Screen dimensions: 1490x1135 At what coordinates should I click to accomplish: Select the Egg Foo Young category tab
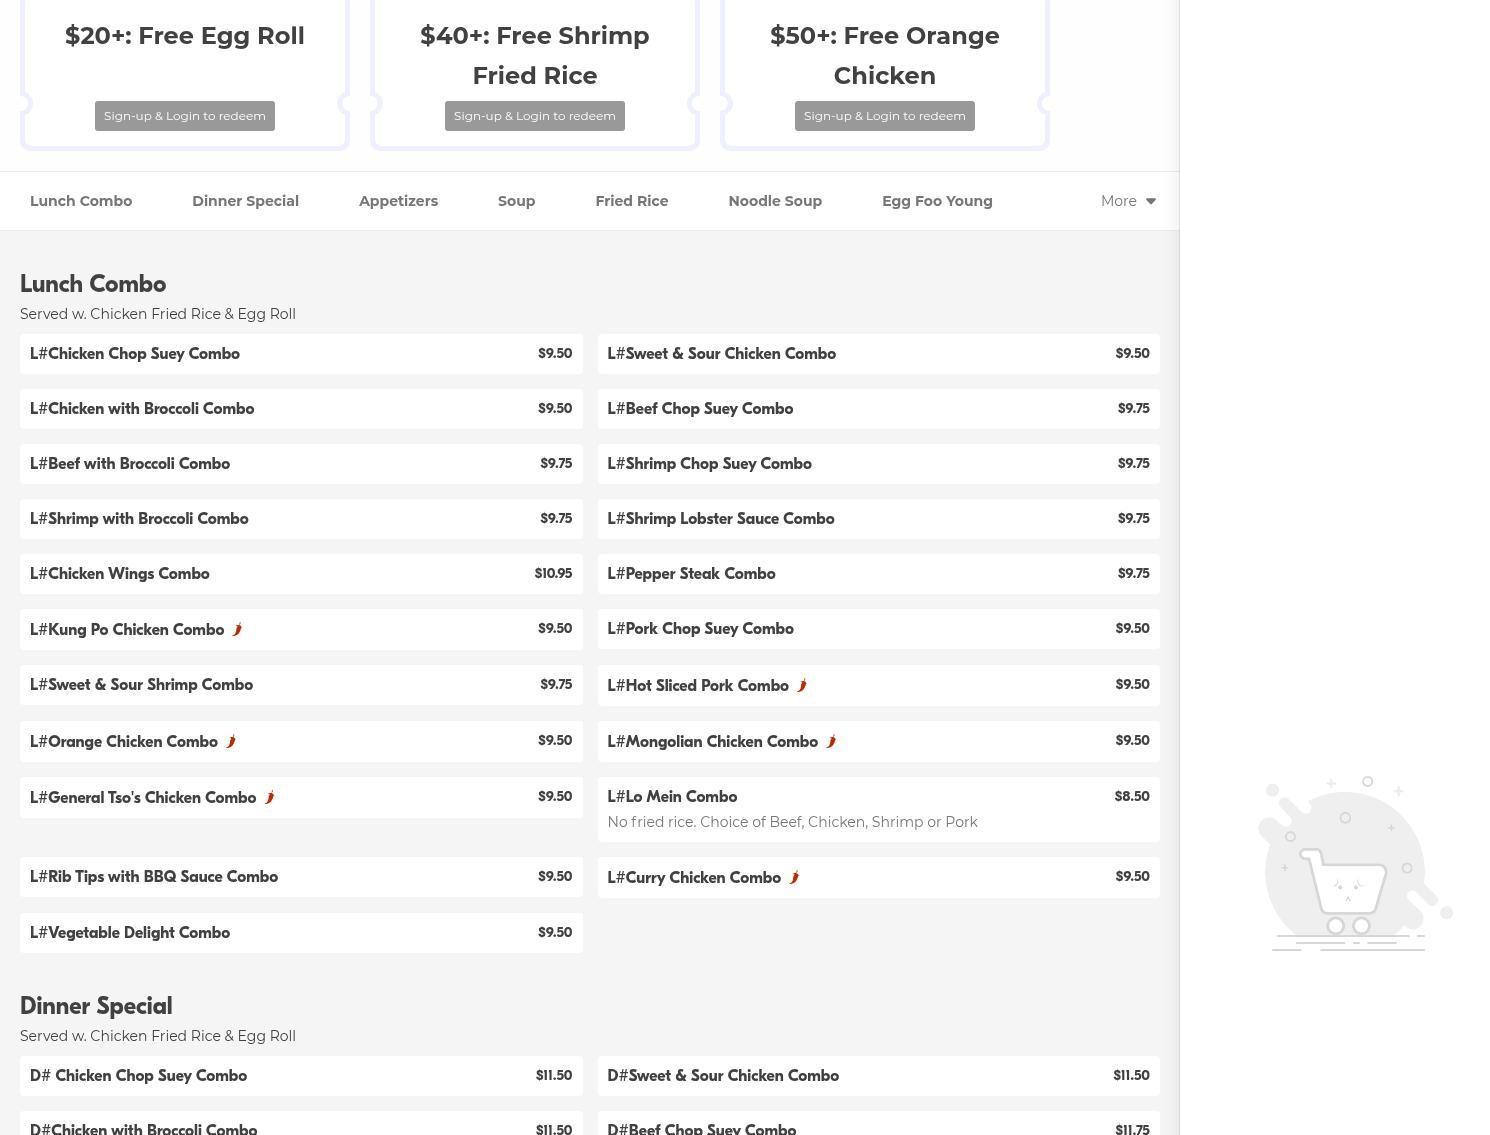937,201
